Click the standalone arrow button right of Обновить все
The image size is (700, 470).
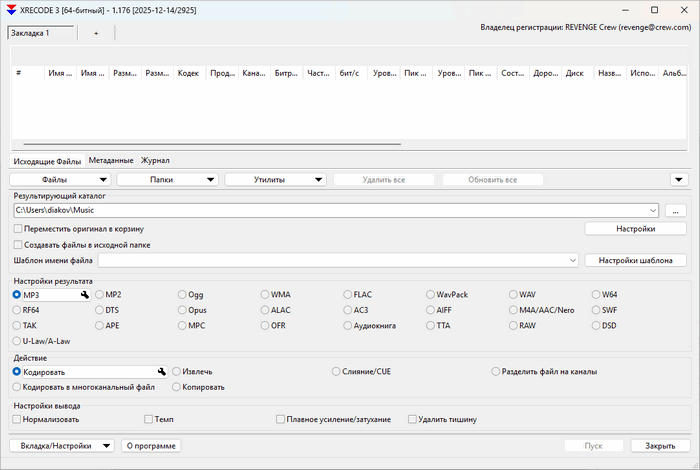679,180
